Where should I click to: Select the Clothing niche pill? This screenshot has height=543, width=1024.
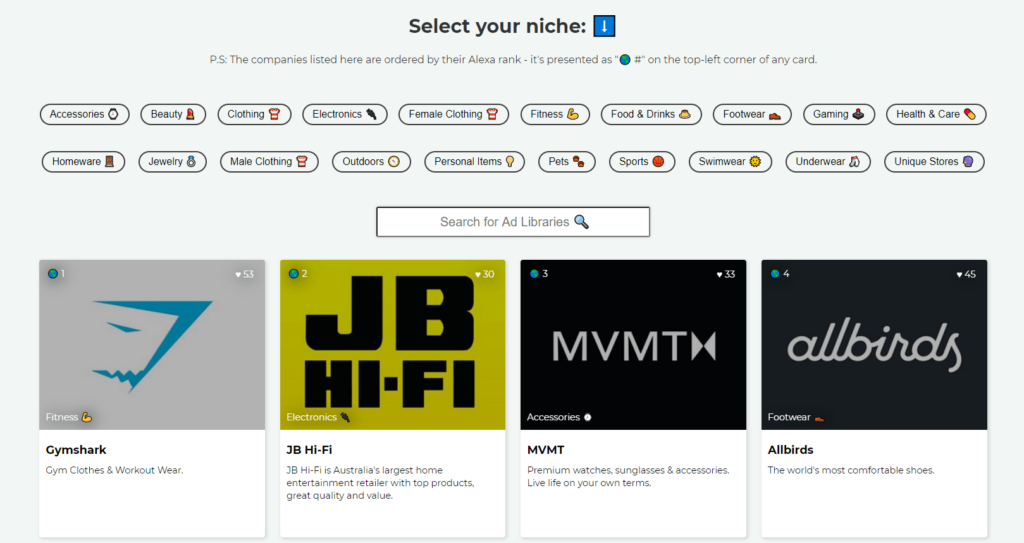click(x=254, y=114)
